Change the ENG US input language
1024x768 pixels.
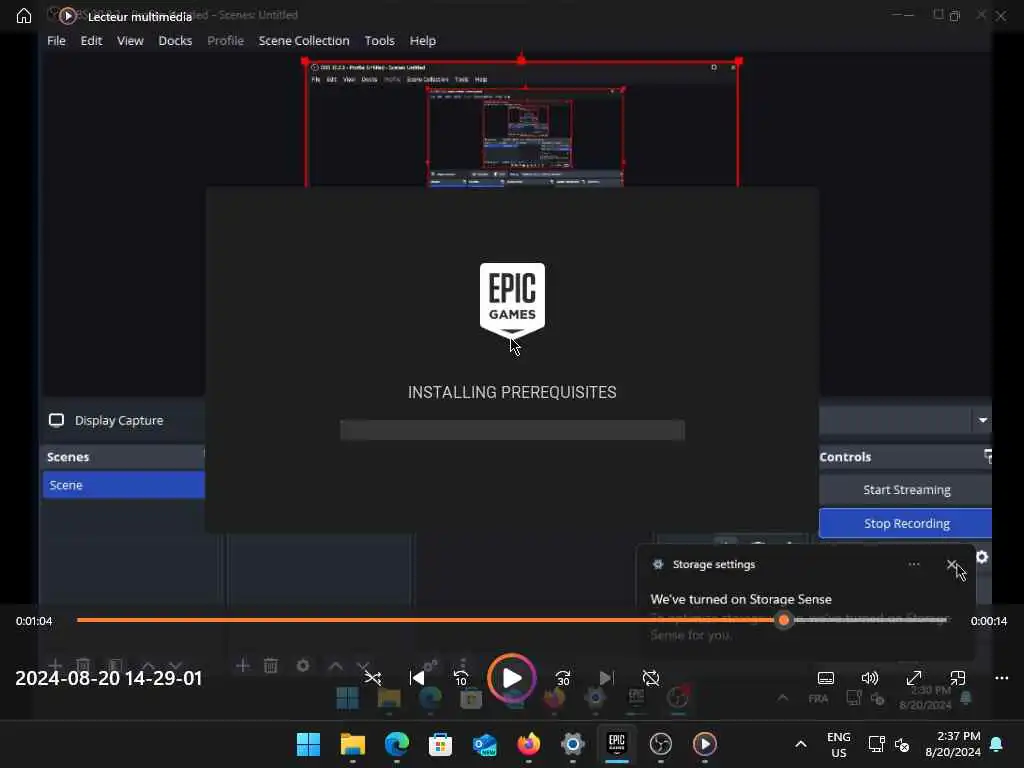[x=839, y=744]
